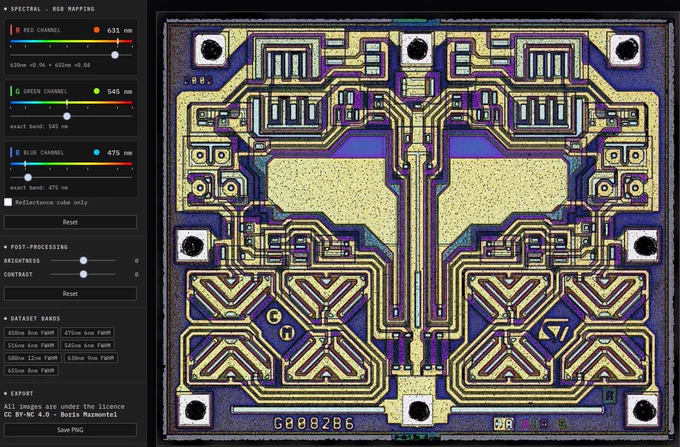Adjust the red channel wavelength slider handle
This screenshot has width=680, height=447.
click(115, 55)
